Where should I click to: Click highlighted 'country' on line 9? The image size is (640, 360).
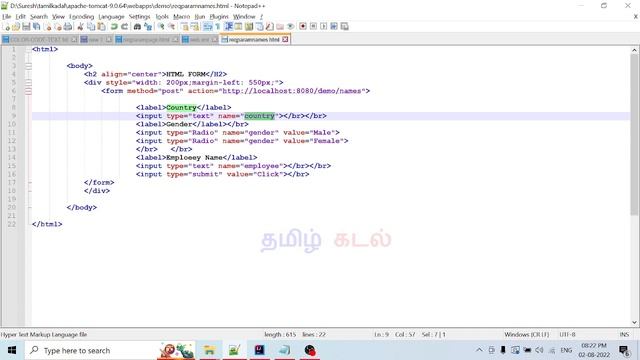[x=259, y=116]
